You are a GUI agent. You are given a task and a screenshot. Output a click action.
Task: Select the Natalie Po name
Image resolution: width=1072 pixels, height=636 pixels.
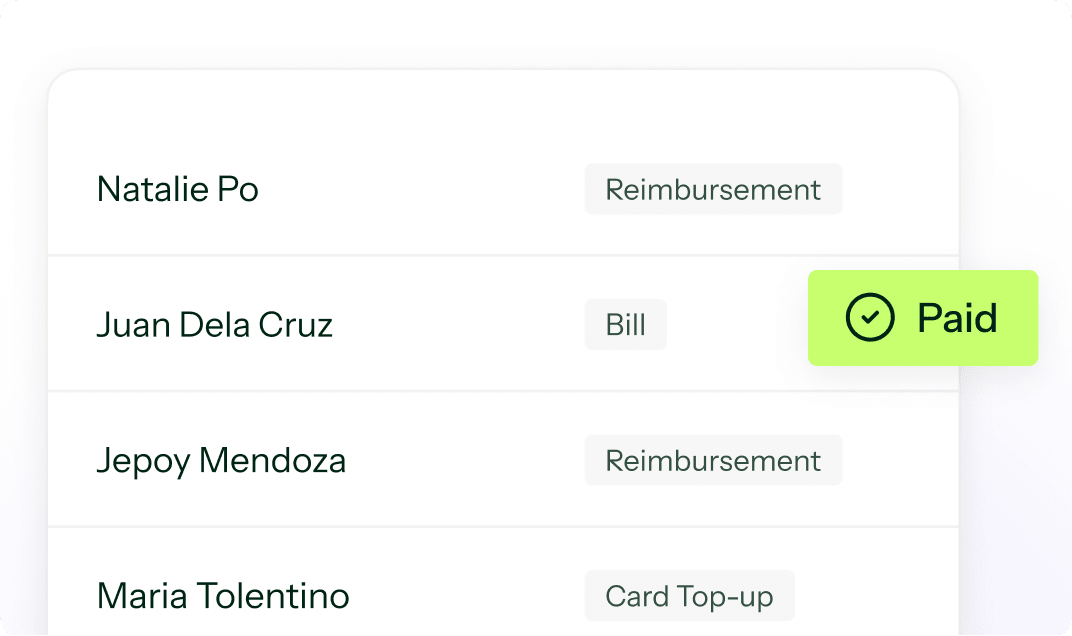click(x=177, y=189)
